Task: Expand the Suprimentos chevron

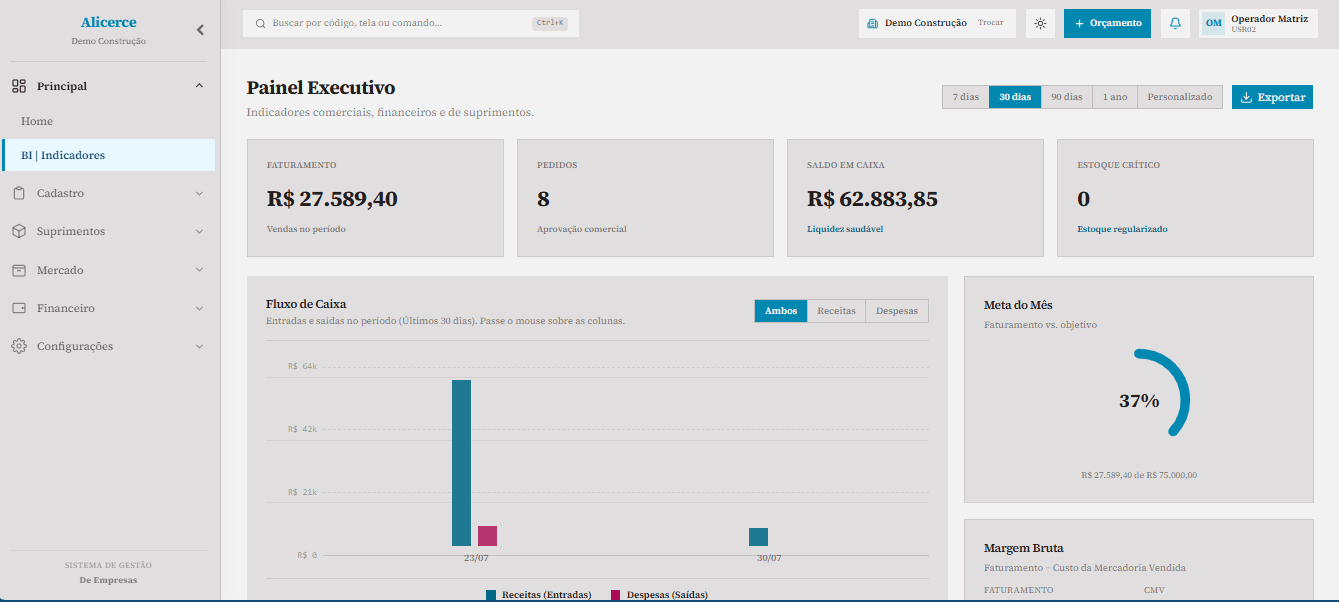Action: click(x=199, y=232)
